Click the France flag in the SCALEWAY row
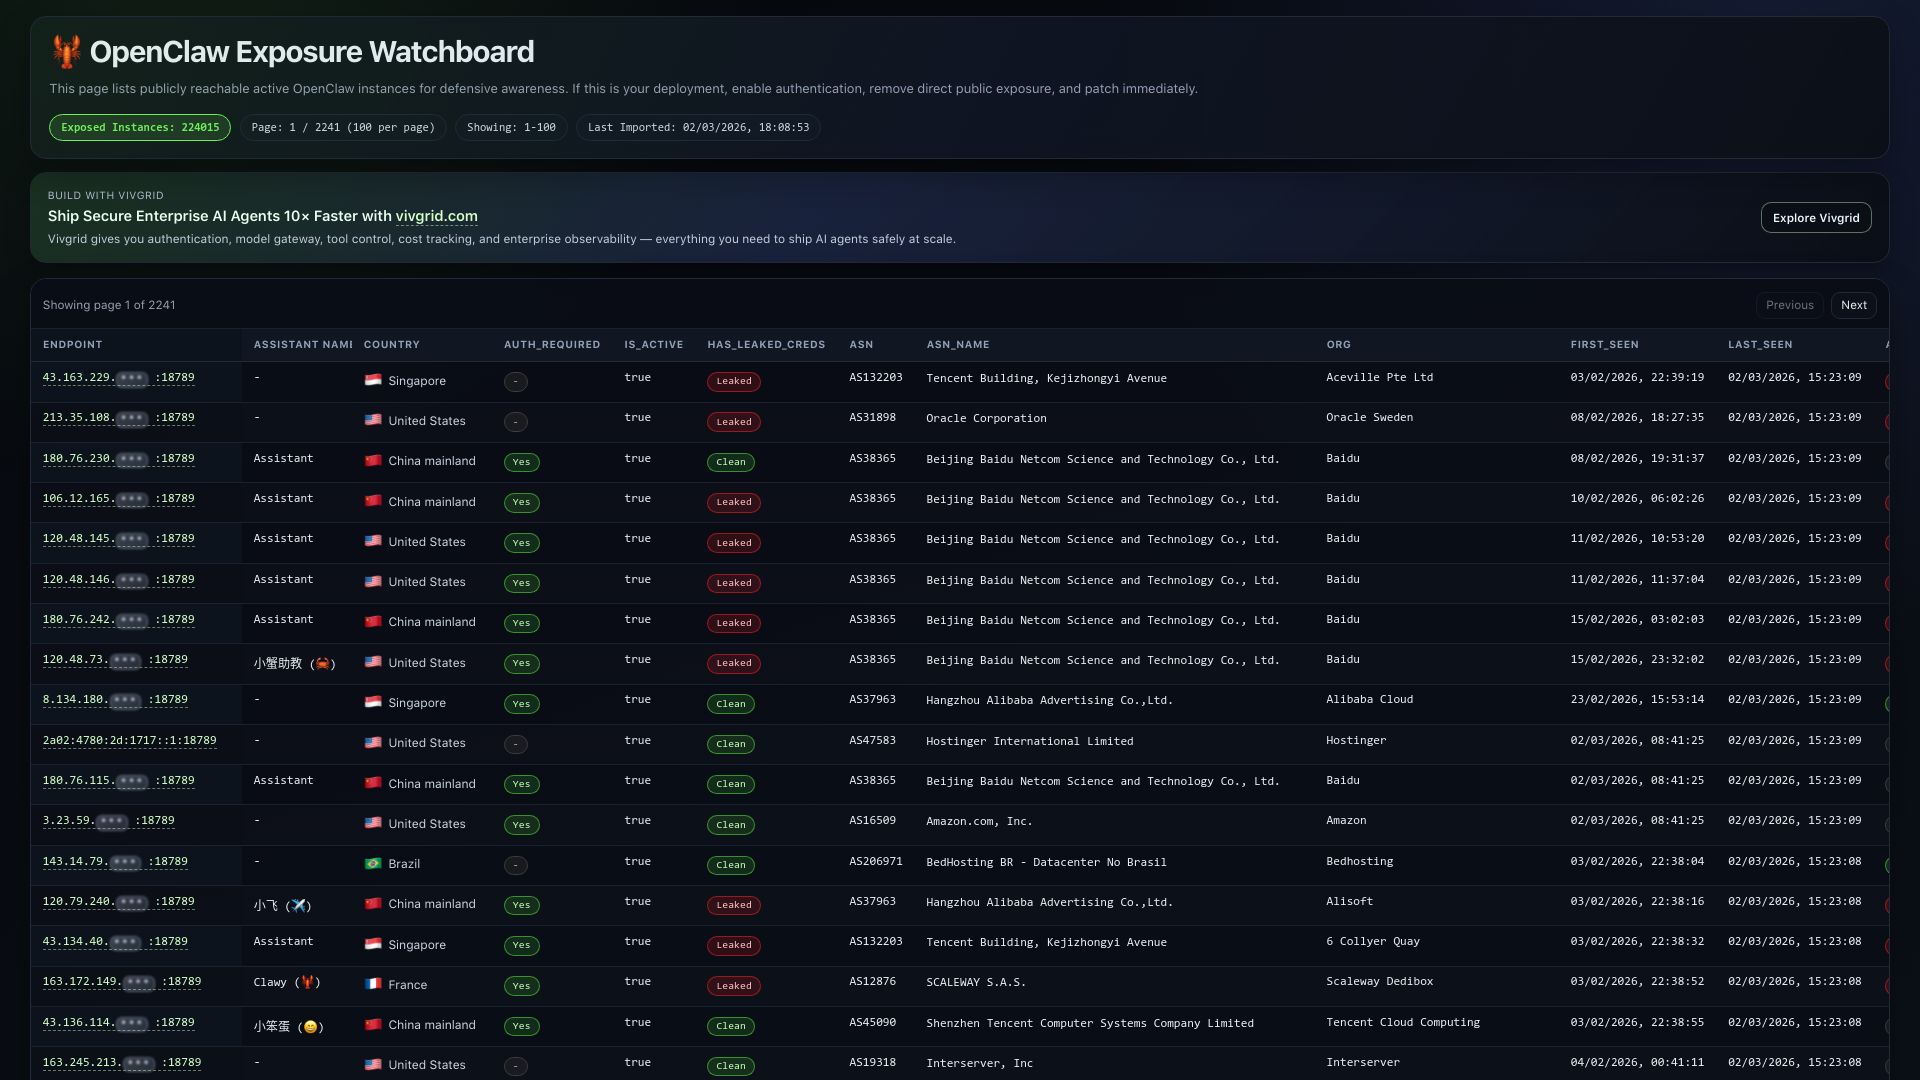Viewport: 1920px width, 1080px height. tap(373, 984)
